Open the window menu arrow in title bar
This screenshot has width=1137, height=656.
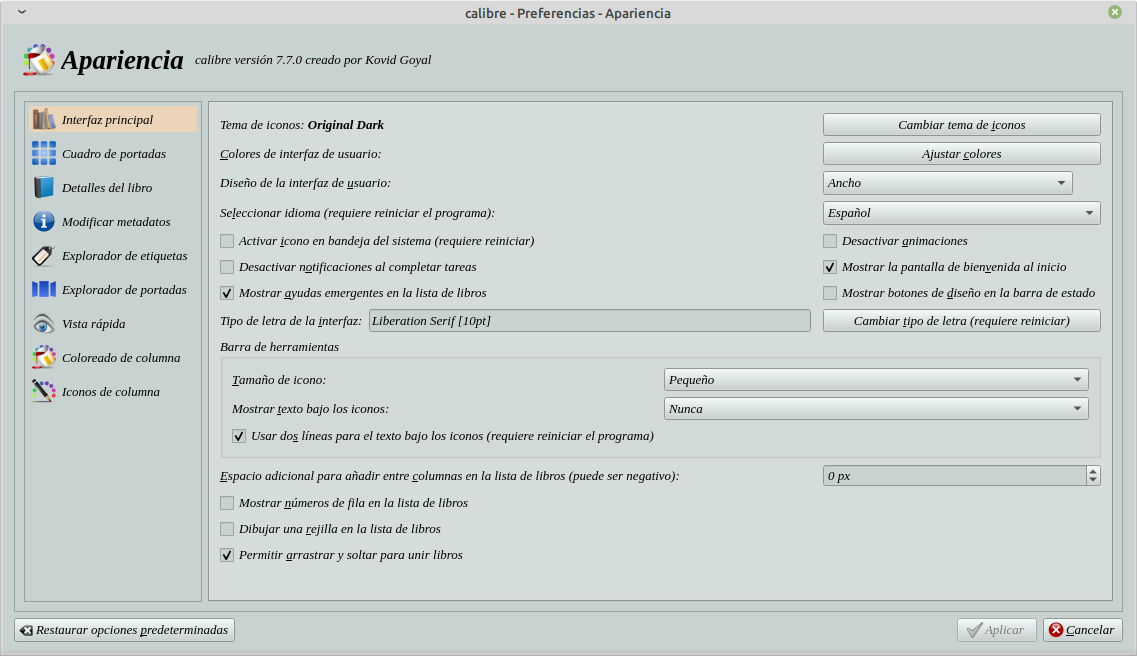[x=22, y=12]
